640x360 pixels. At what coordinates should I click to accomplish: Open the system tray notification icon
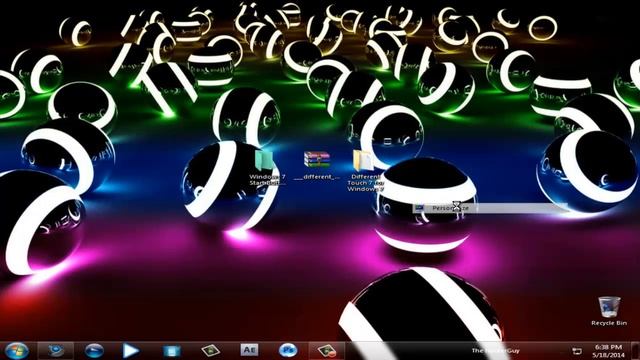click(577, 351)
